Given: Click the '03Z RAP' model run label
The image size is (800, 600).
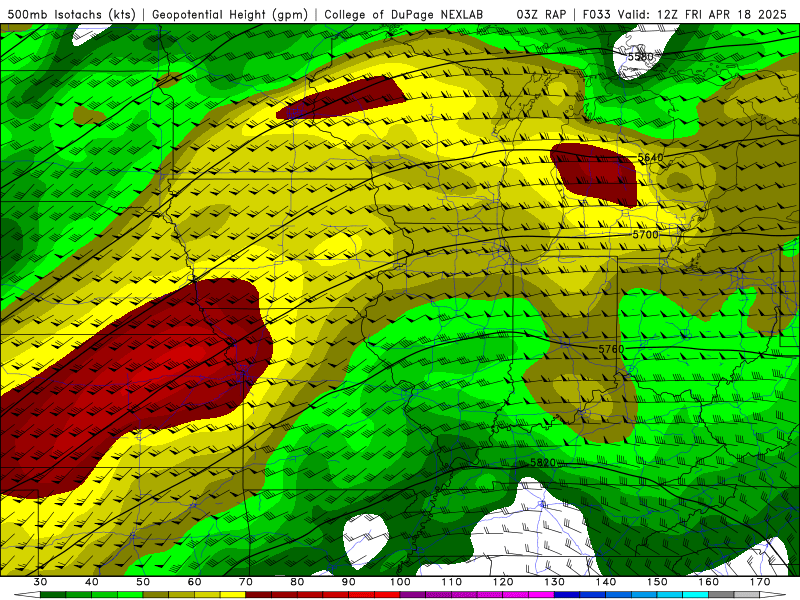Looking at the screenshot, I should click(x=541, y=14).
